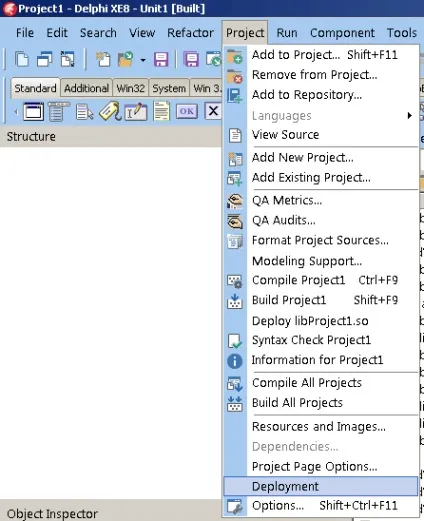
Task: Click the View Unit pages icon in toolbar
Action: [22, 59]
